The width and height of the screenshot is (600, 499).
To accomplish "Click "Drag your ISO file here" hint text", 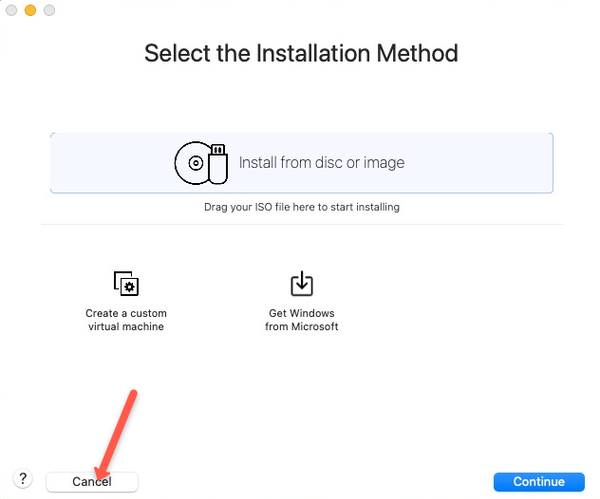I will (302, 207).
